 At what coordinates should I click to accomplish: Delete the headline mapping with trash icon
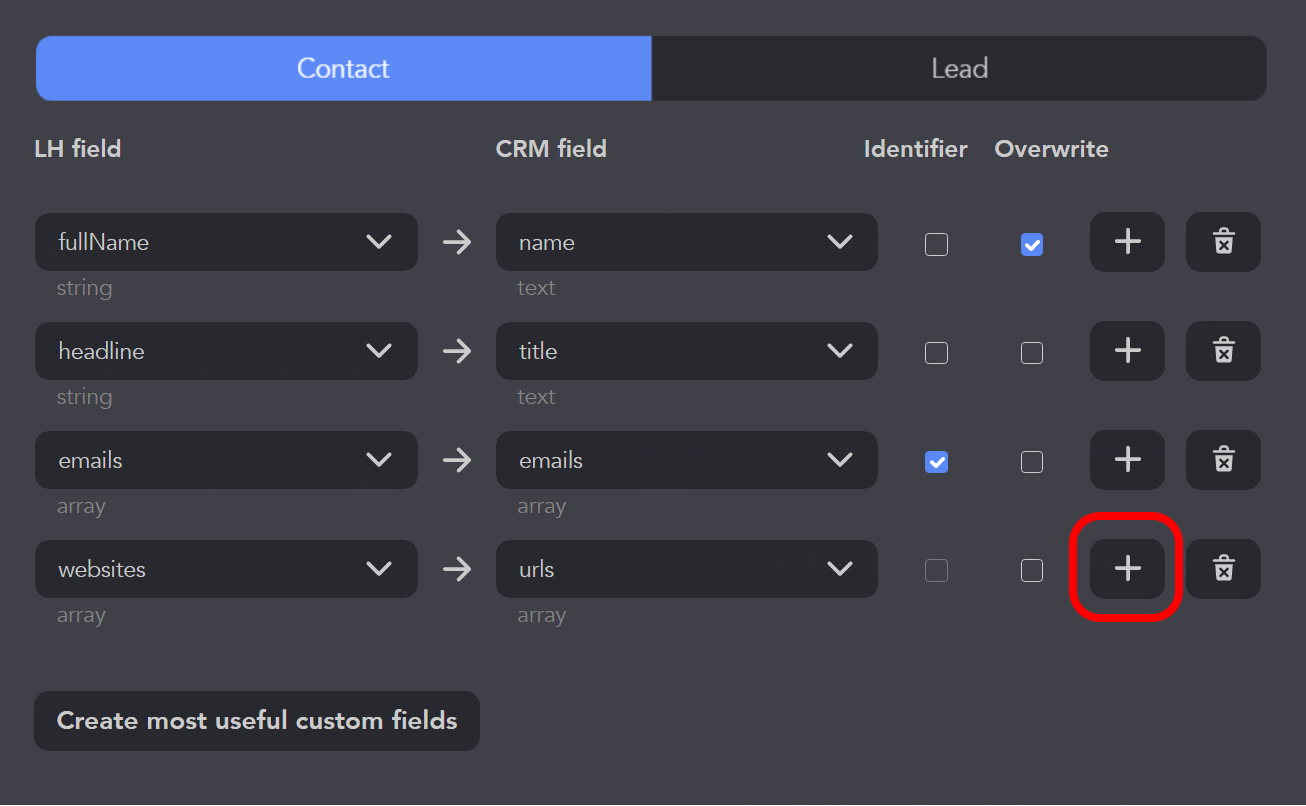pyautogui.click(x=1223, y=351)
